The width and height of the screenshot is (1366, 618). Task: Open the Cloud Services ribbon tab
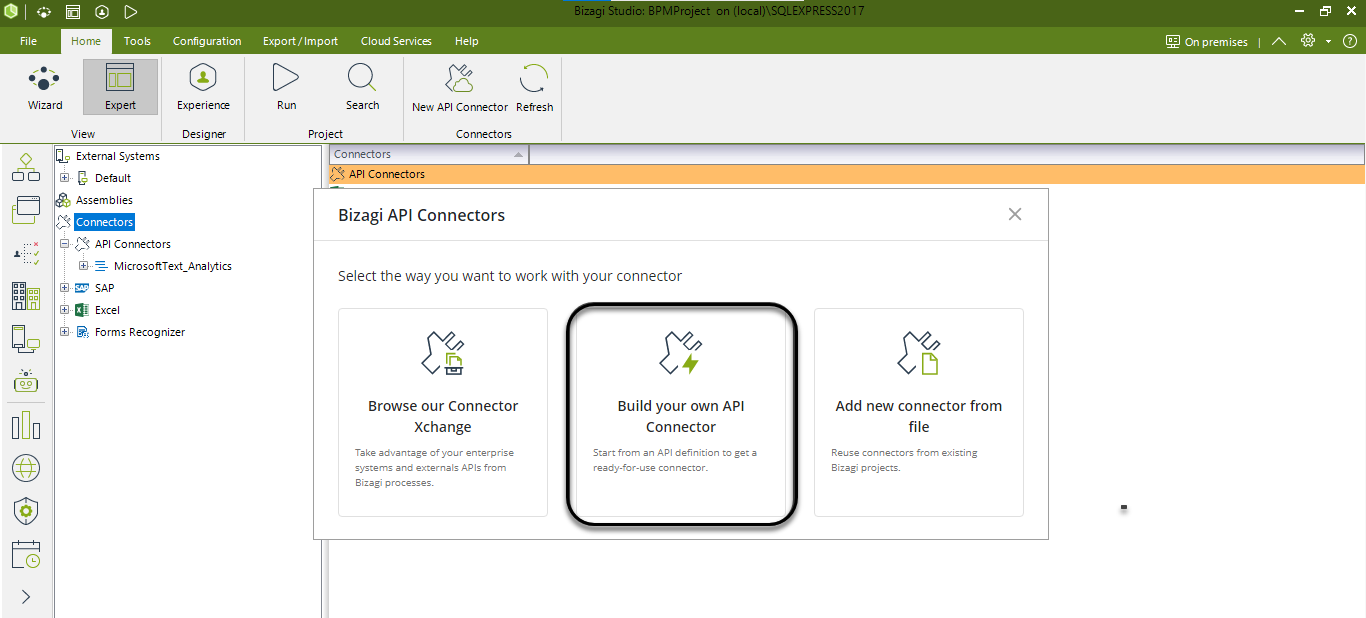pyautogui.click(x=396, y=41)
